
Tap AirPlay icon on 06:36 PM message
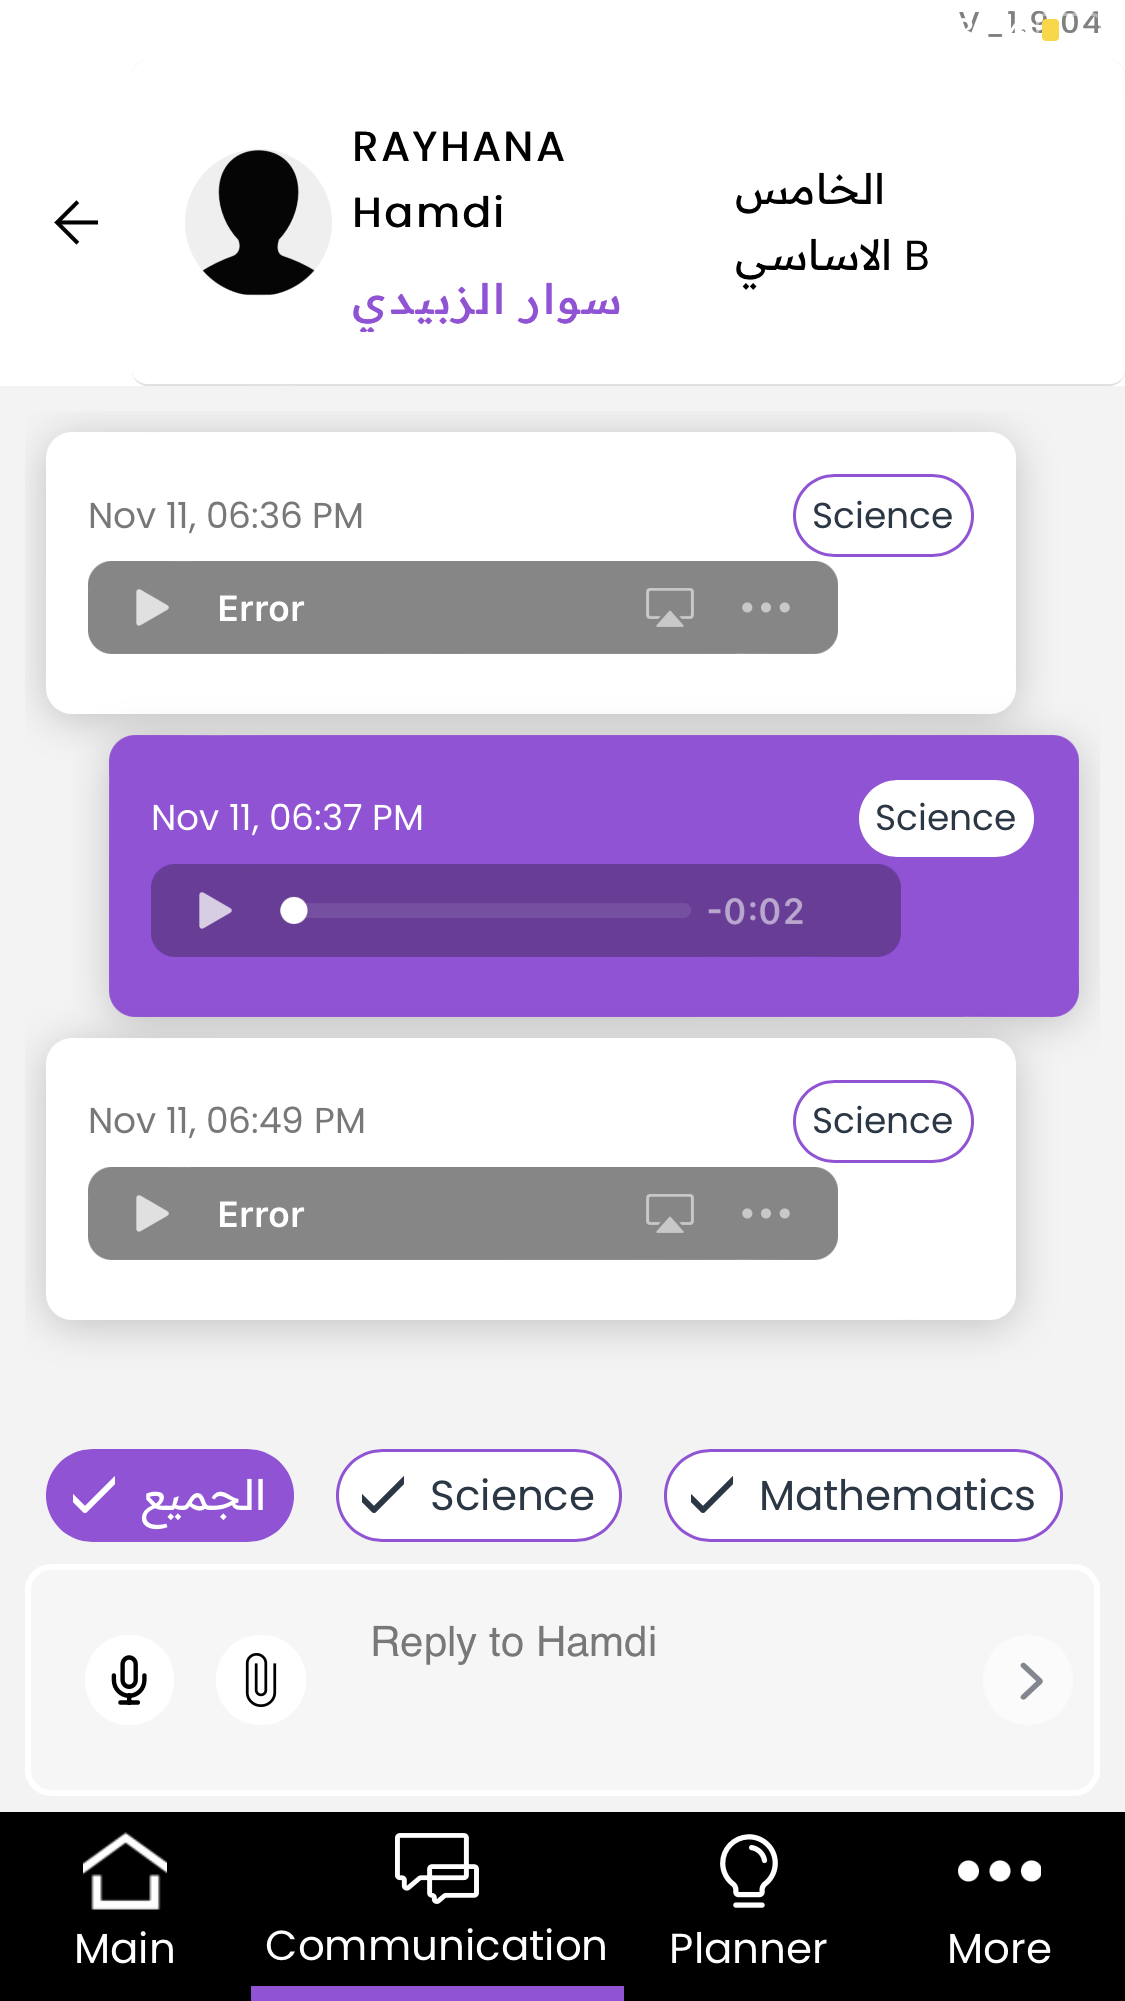(x=669, y=607)
